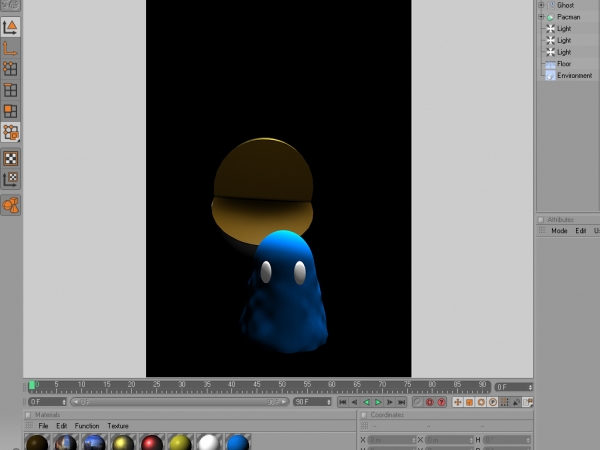The image size is (600, 450).
Task: Open the Materials Function menu
Action: [87, 426]
